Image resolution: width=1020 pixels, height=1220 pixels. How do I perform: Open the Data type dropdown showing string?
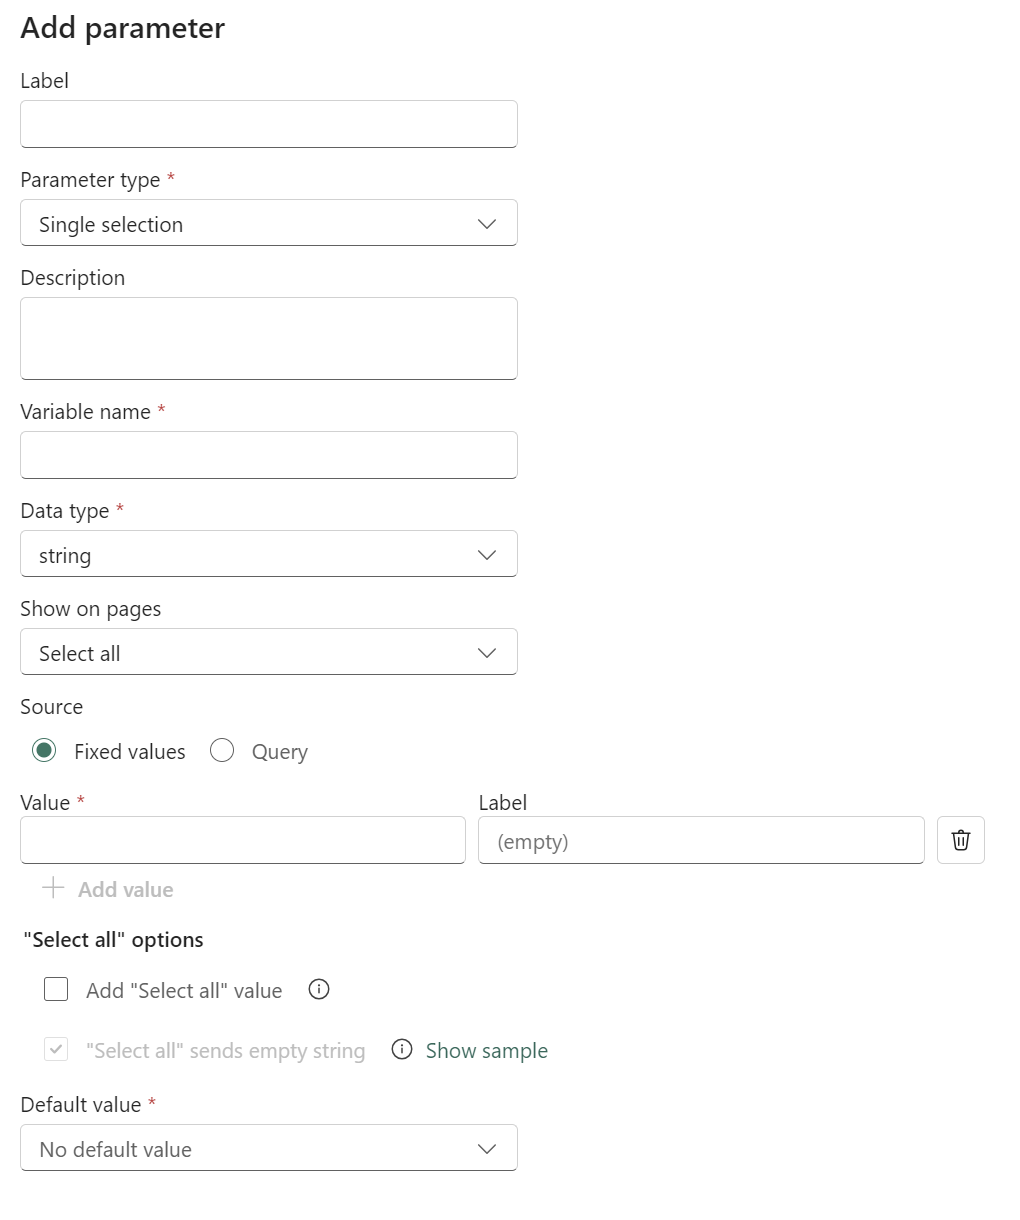coord(268,554)
